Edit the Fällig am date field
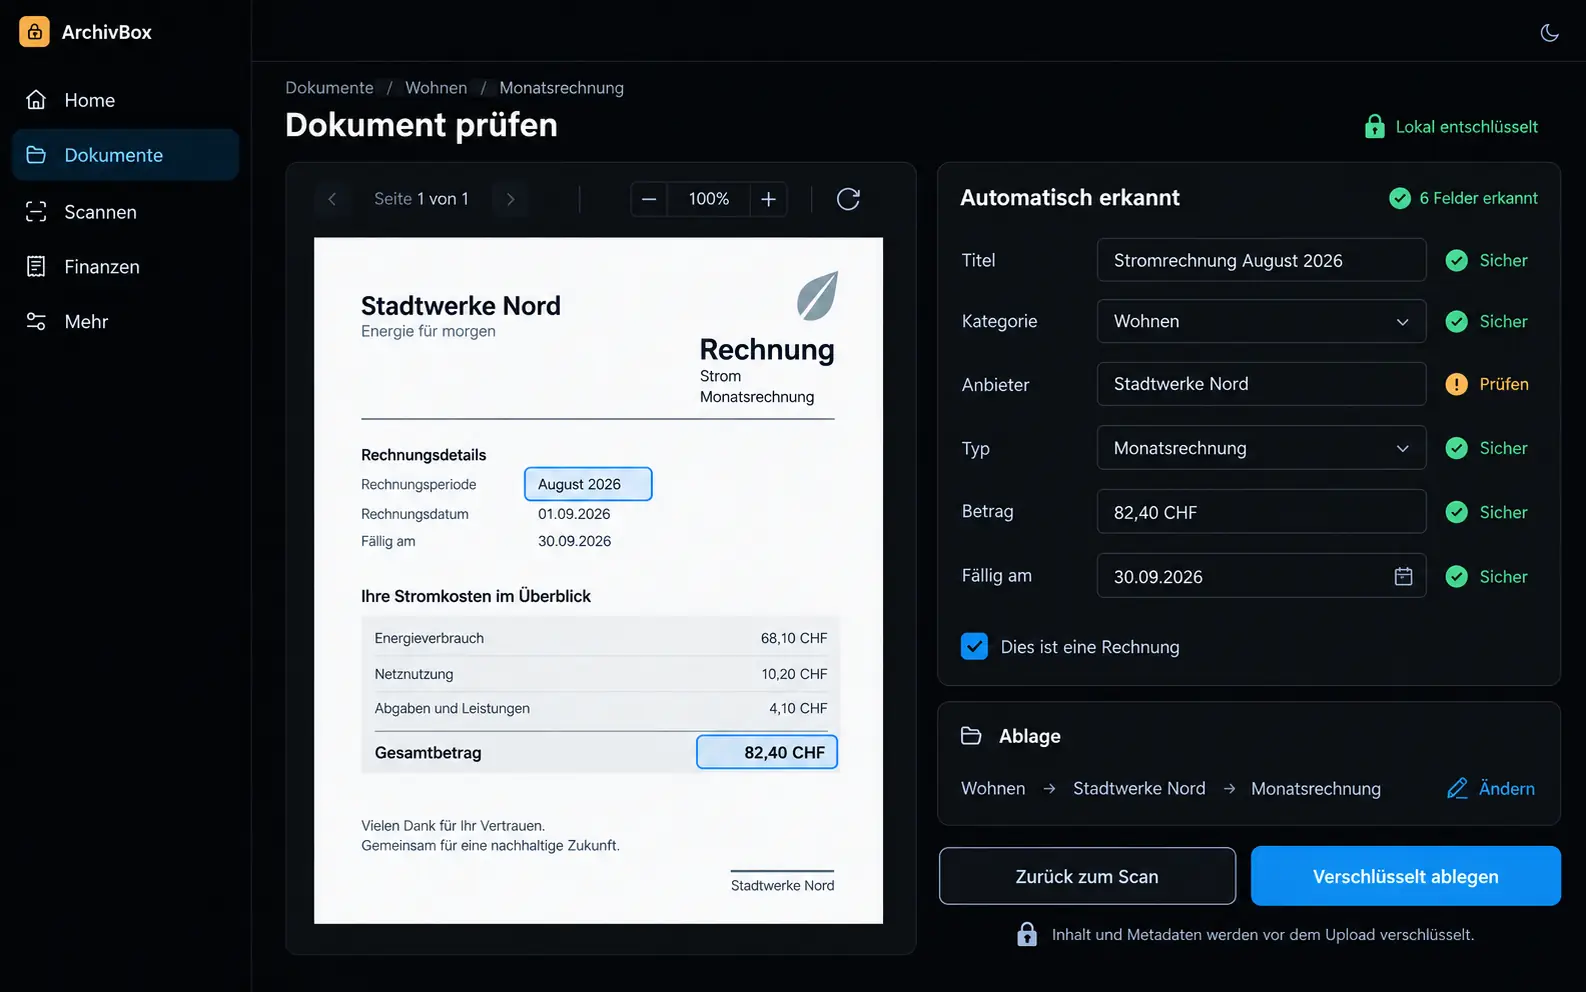Image resolution: width=1586 pixels, height=992 pixels. [x=1261, y=576]
